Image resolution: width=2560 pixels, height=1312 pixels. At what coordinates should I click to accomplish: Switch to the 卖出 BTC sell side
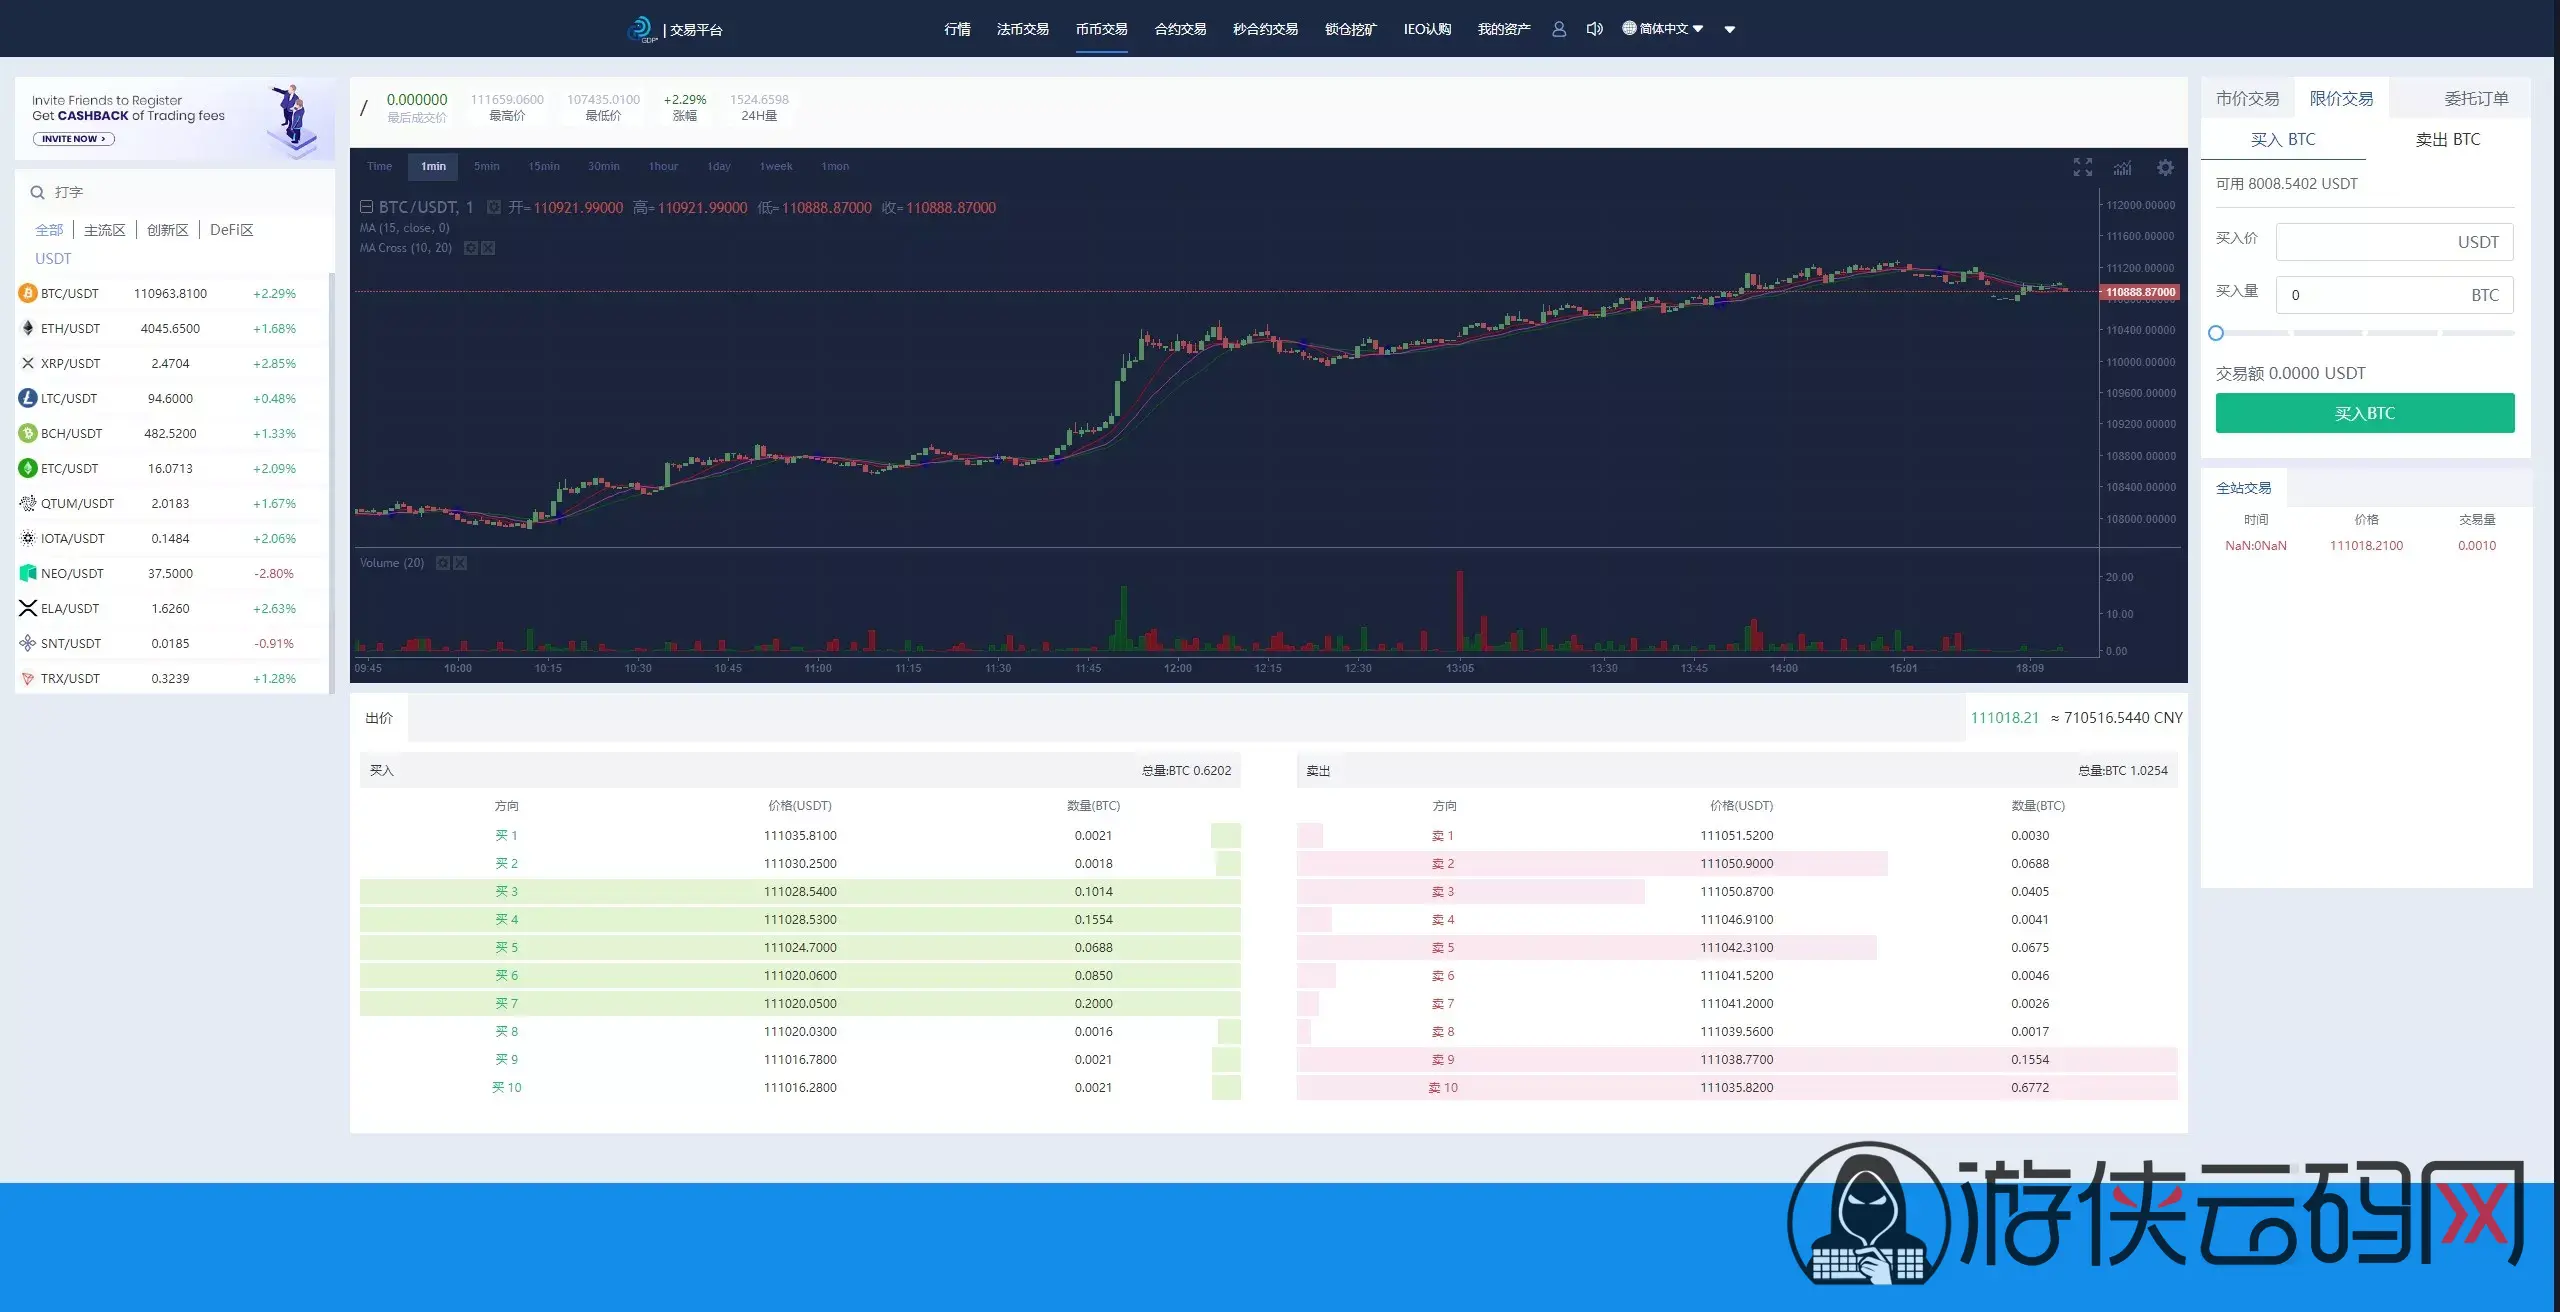coord(2447,139)
